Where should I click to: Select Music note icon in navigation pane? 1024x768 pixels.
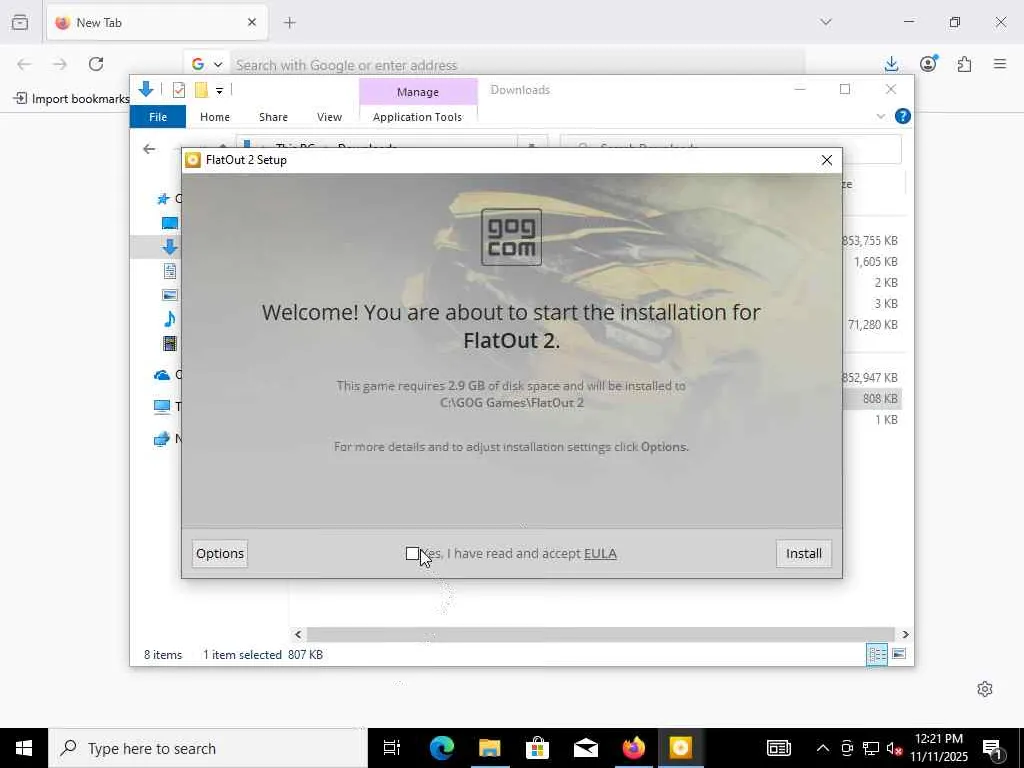pos(170,319)
